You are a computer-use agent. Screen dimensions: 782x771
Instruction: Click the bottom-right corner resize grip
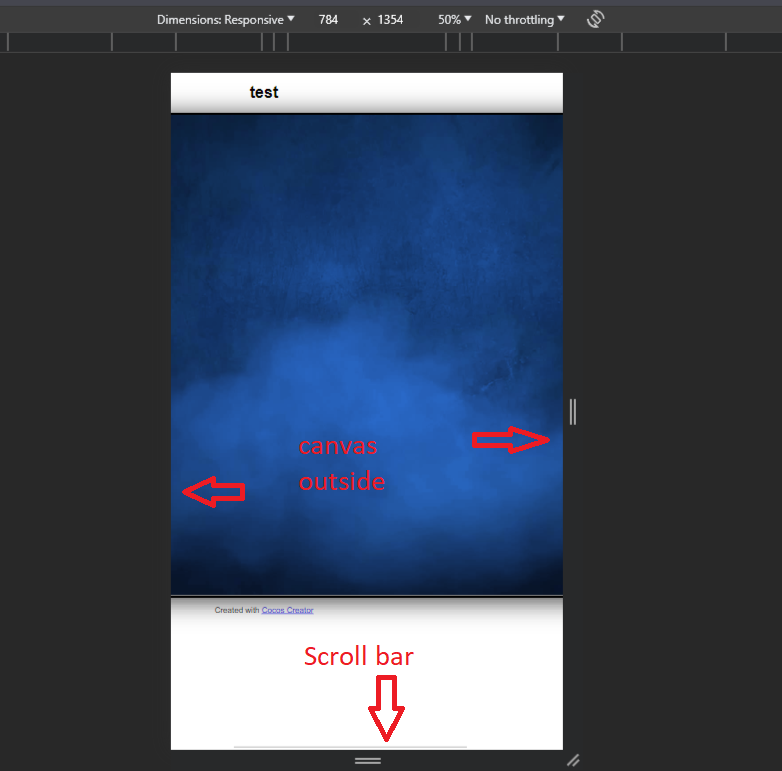(x=573, y=760)
